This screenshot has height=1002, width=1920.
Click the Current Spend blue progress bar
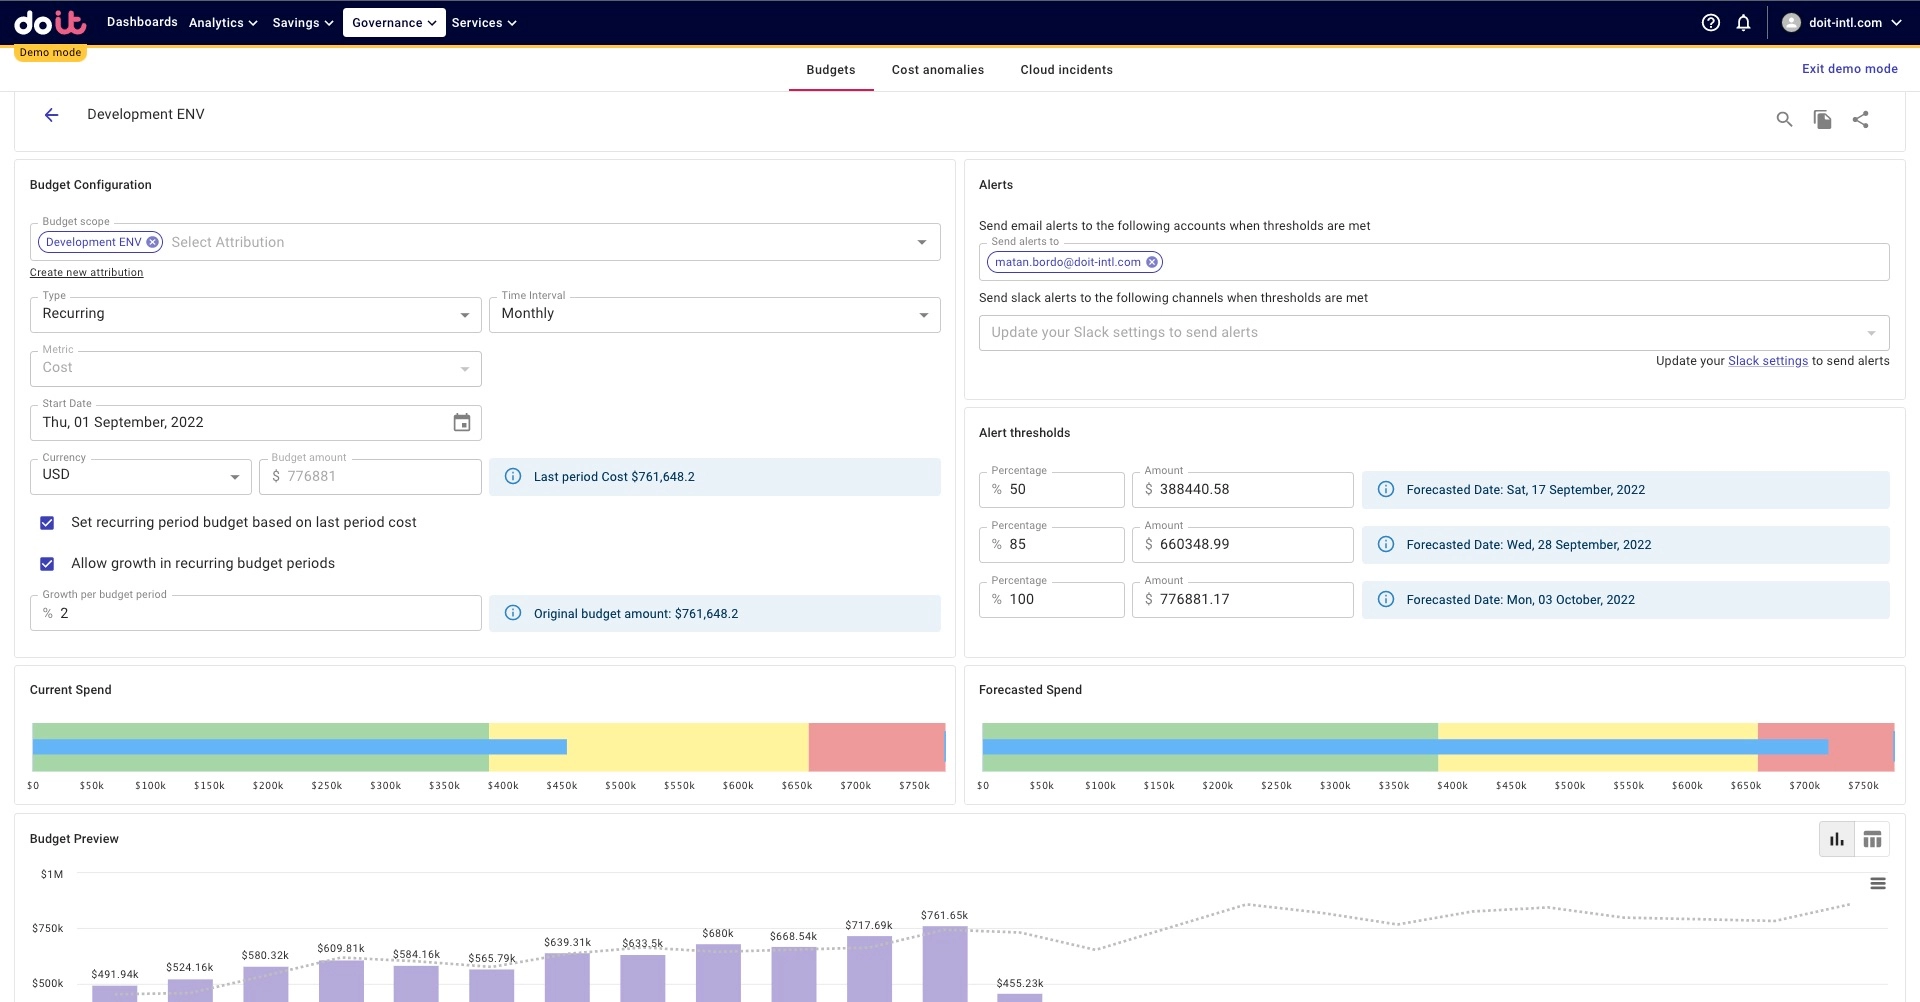pos(299,747)
